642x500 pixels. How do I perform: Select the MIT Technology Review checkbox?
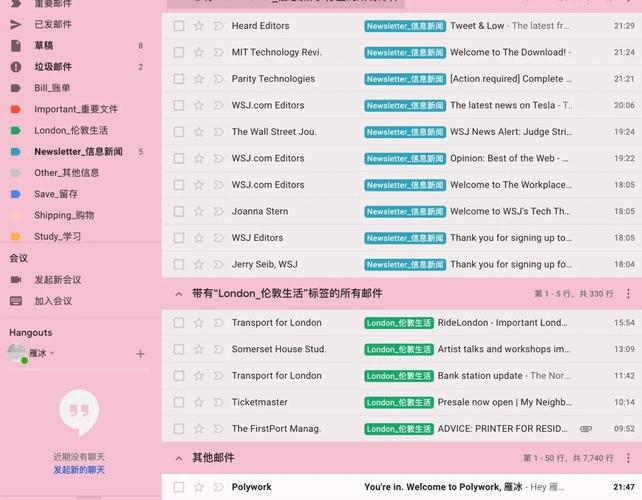[179, 52]
